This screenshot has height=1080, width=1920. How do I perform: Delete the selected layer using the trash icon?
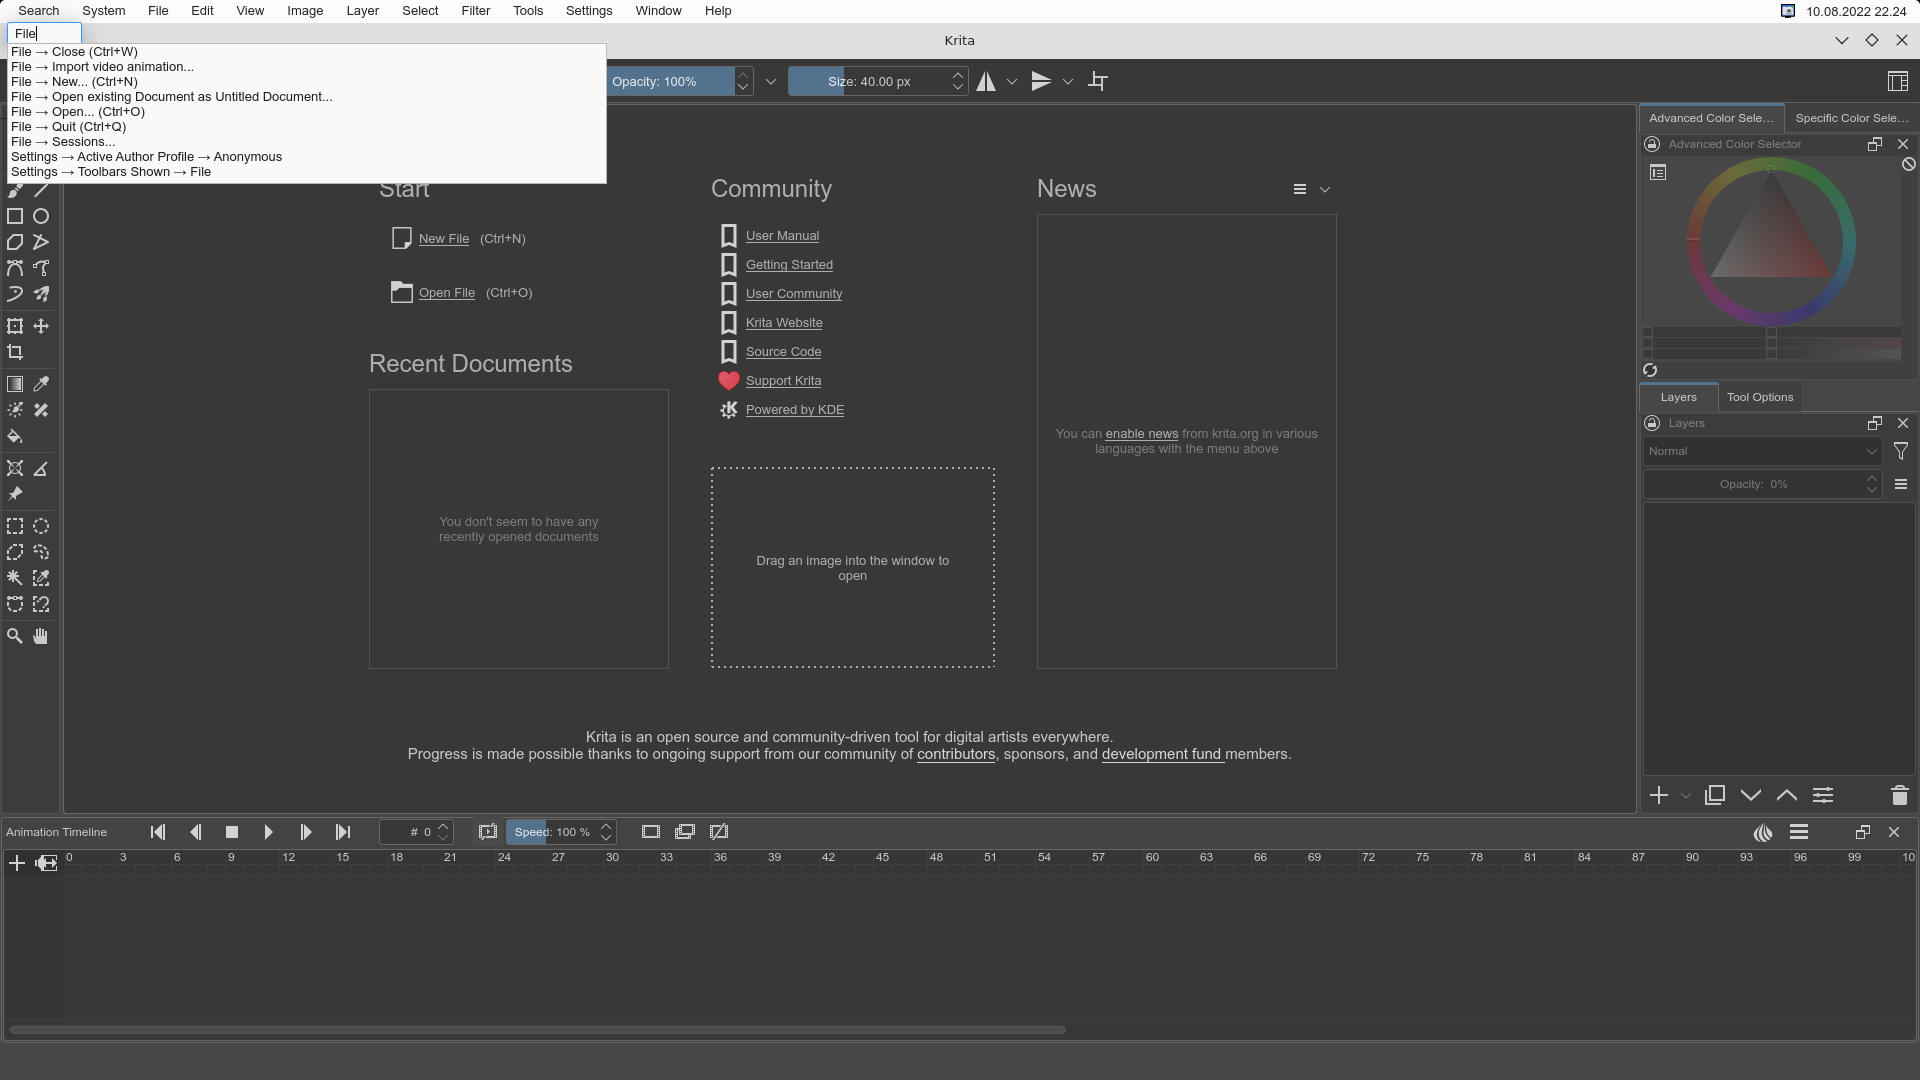click(x=1899, y=795)
